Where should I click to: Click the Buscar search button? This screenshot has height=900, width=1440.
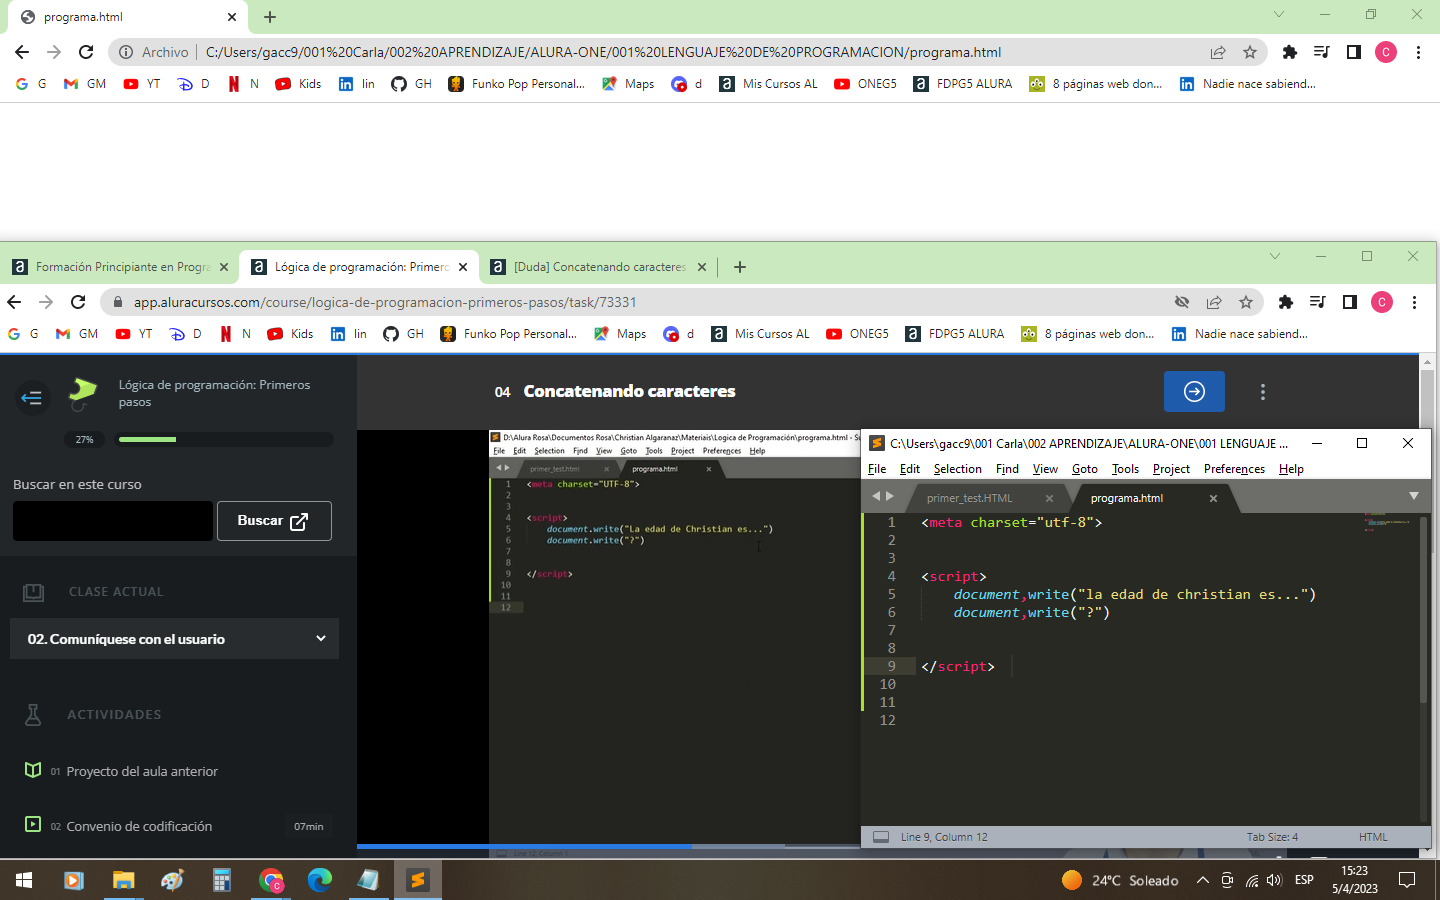274,521
